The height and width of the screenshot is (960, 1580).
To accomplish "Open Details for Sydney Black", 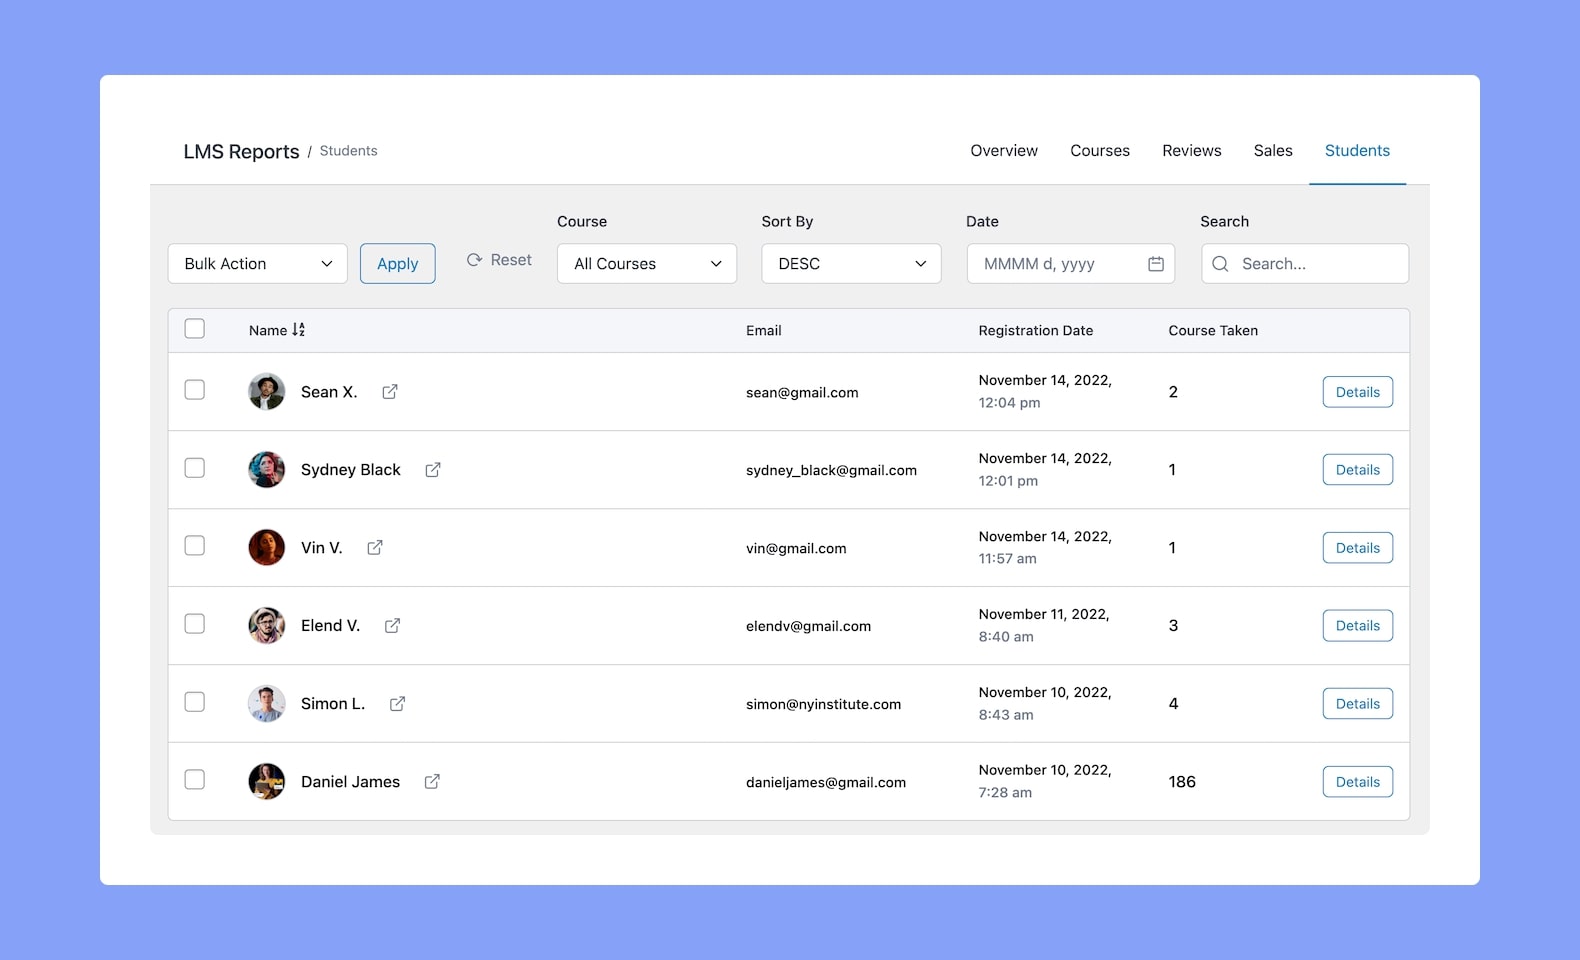I will [1358, 470].
